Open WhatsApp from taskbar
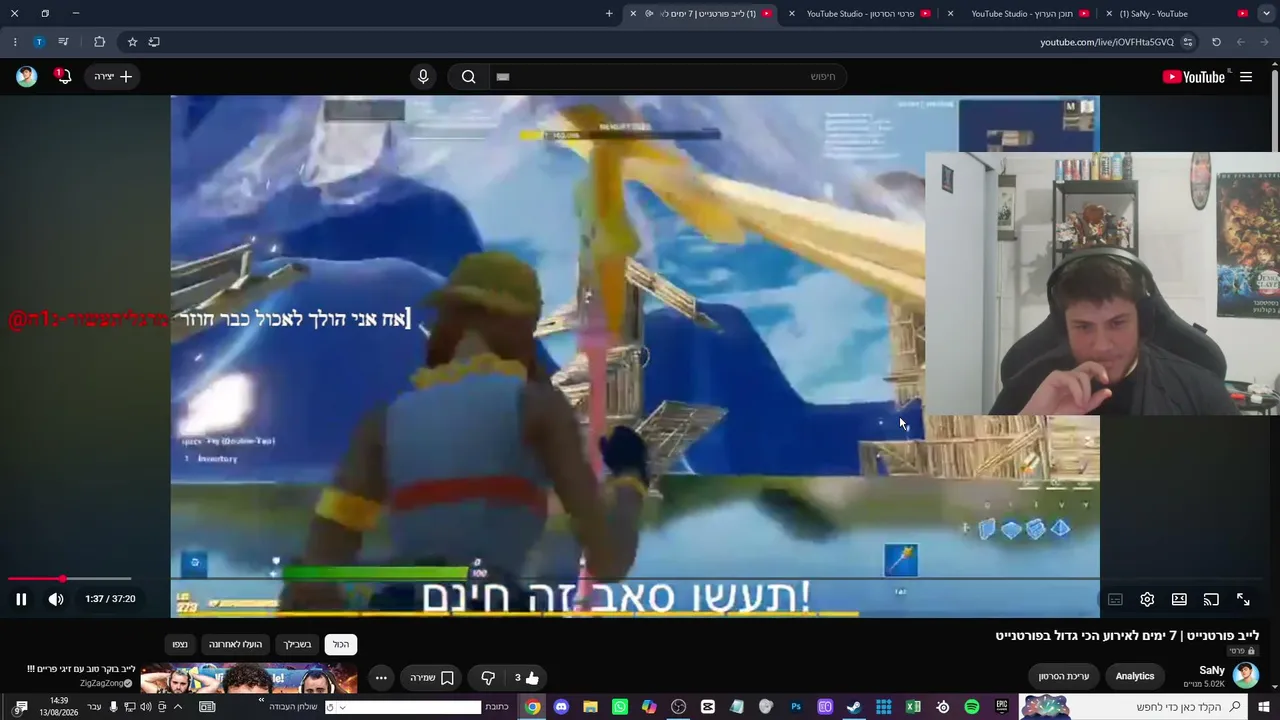The height and width of the screenshot is (720, 1280). pos(620,707)
